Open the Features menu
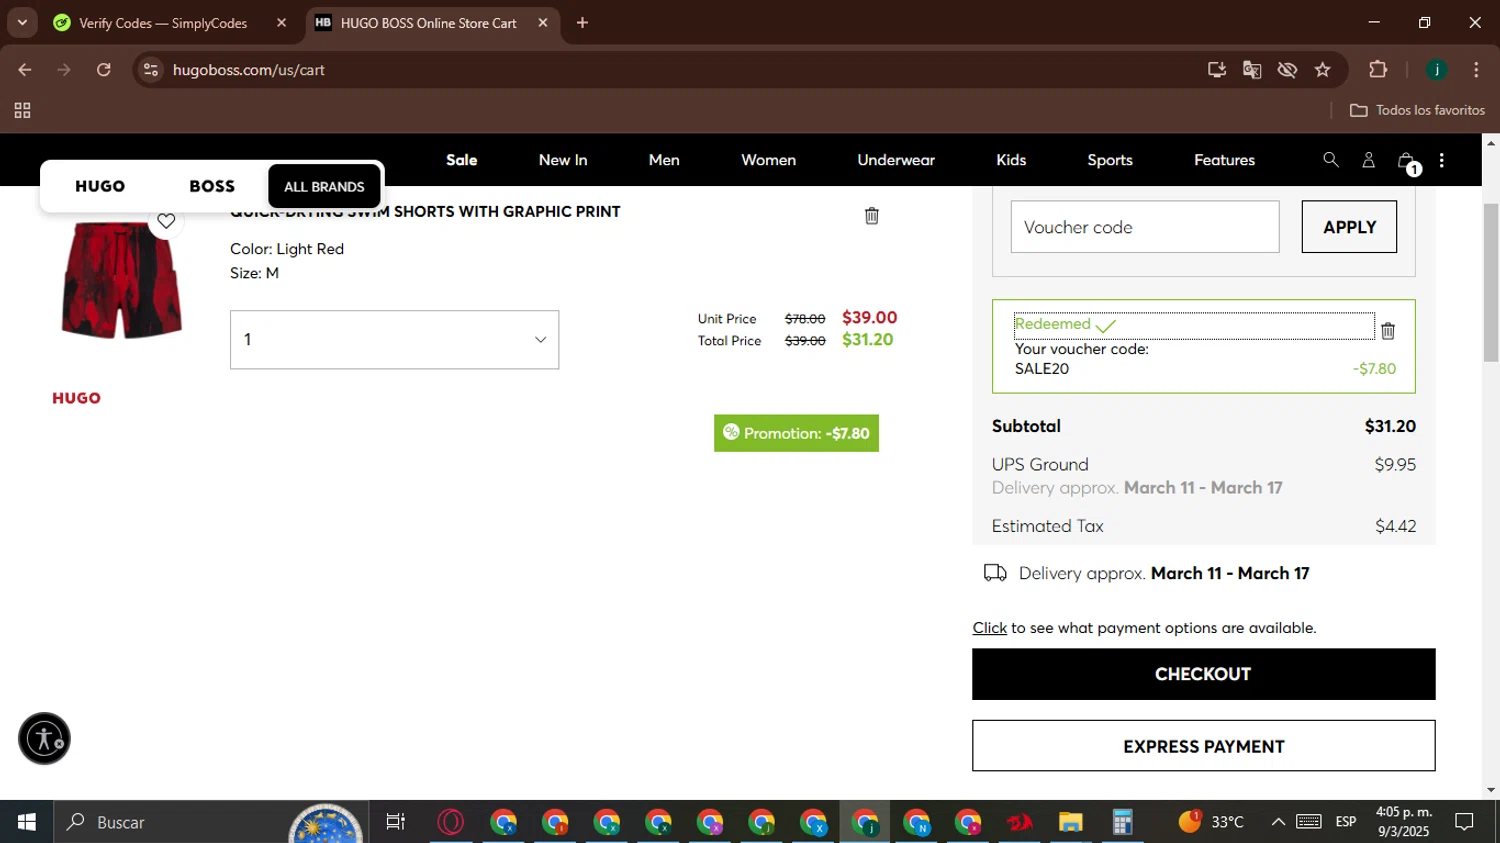1500x843 pixels. click(x=1224, y=160)
